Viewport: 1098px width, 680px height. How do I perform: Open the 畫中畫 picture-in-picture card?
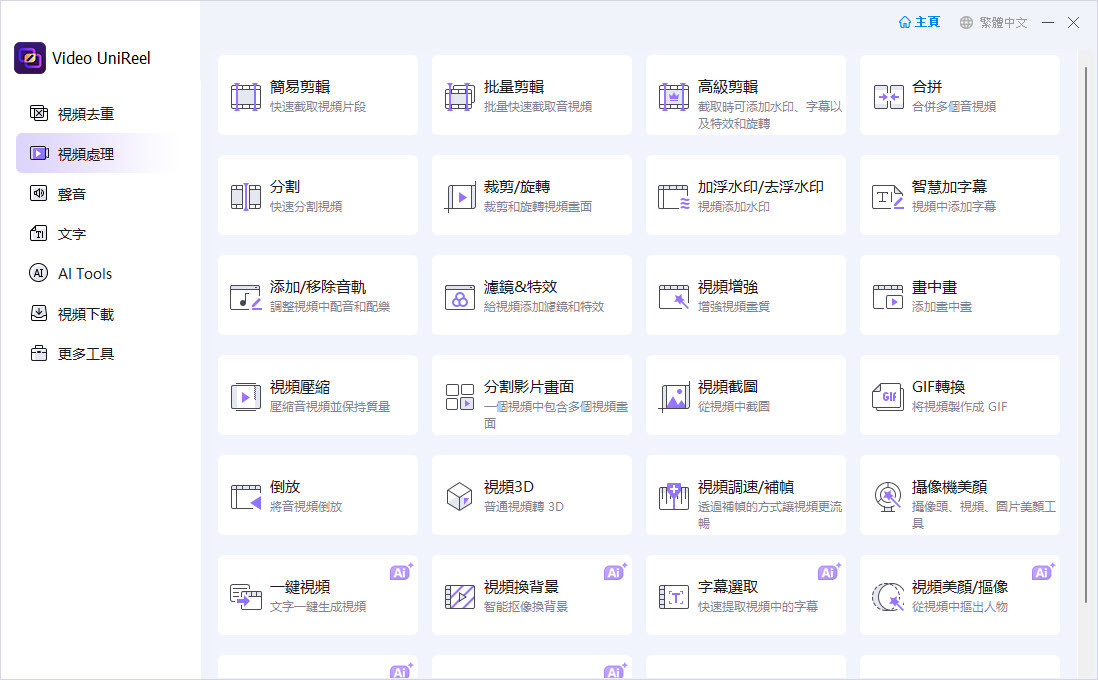pos(959,295)
